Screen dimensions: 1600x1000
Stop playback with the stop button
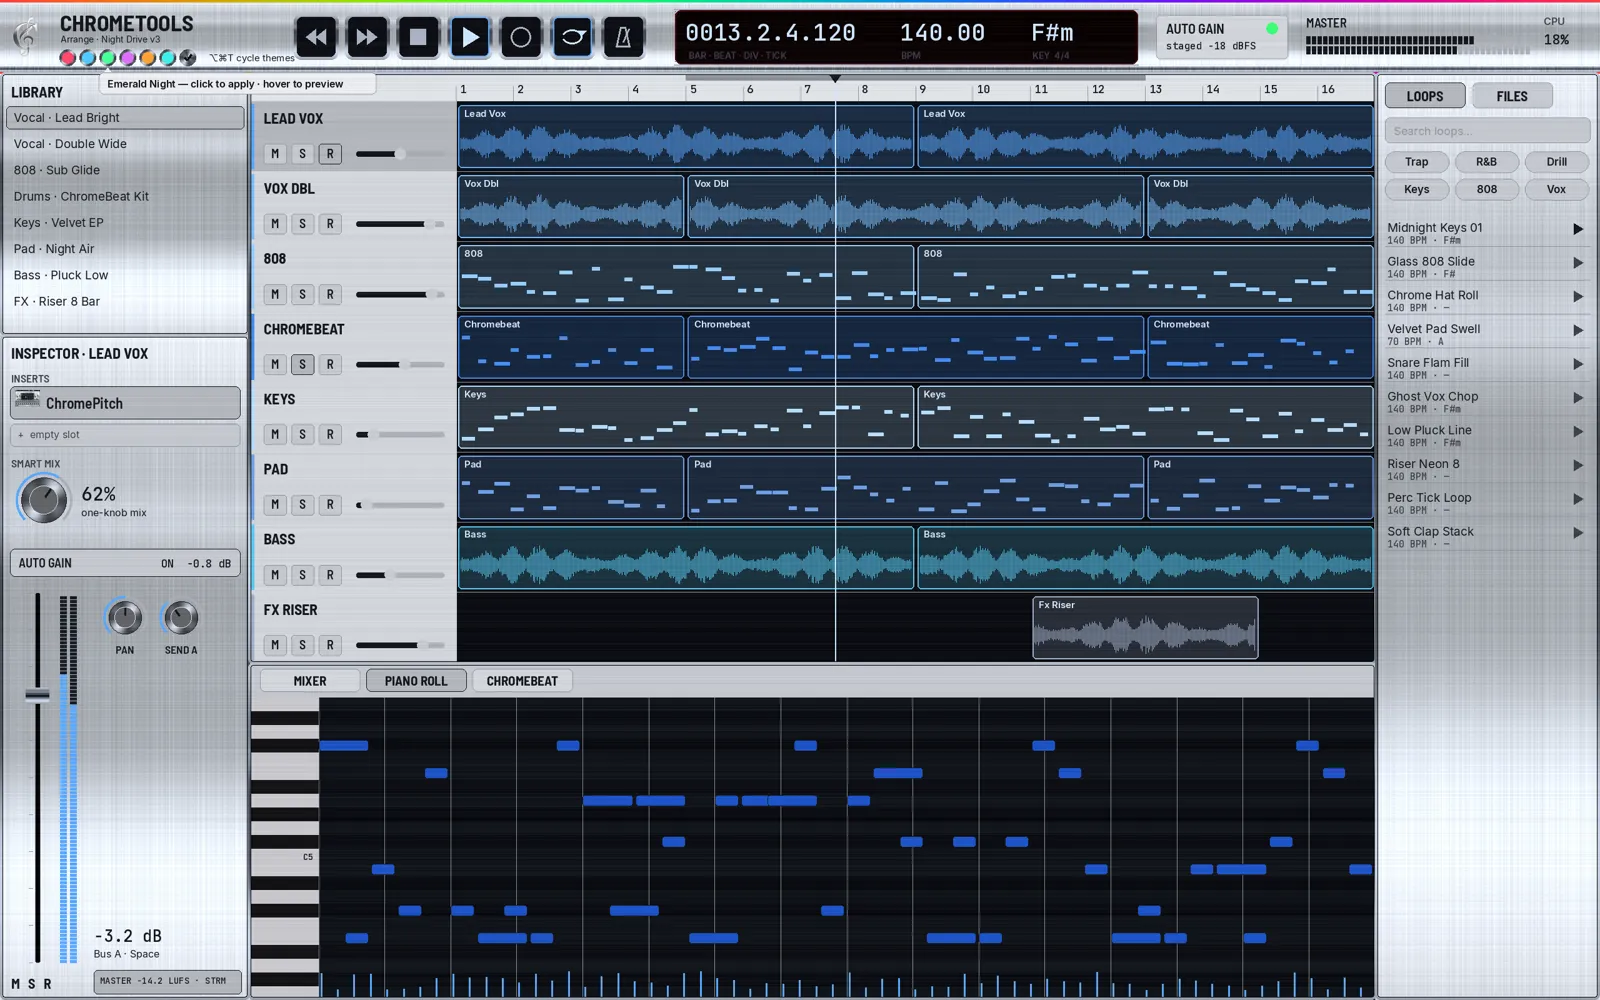pyautogui.click(x=418, y=38)
